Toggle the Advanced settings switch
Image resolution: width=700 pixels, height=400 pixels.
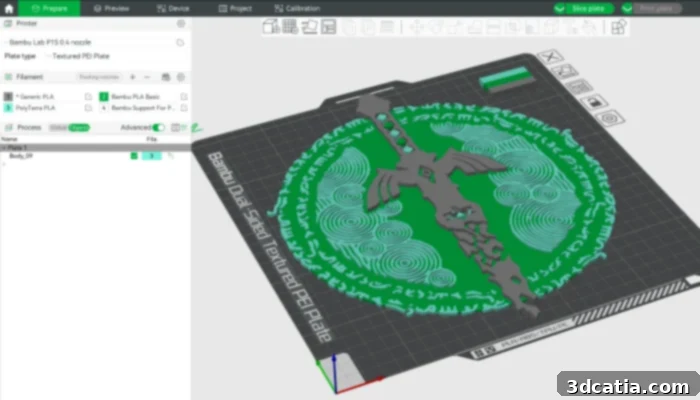[x=158, y=128]
